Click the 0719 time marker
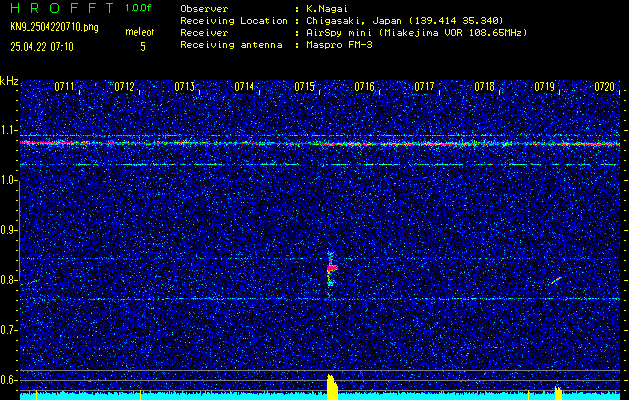The height and width of the screenshot is (400, 629). point(545,87)
